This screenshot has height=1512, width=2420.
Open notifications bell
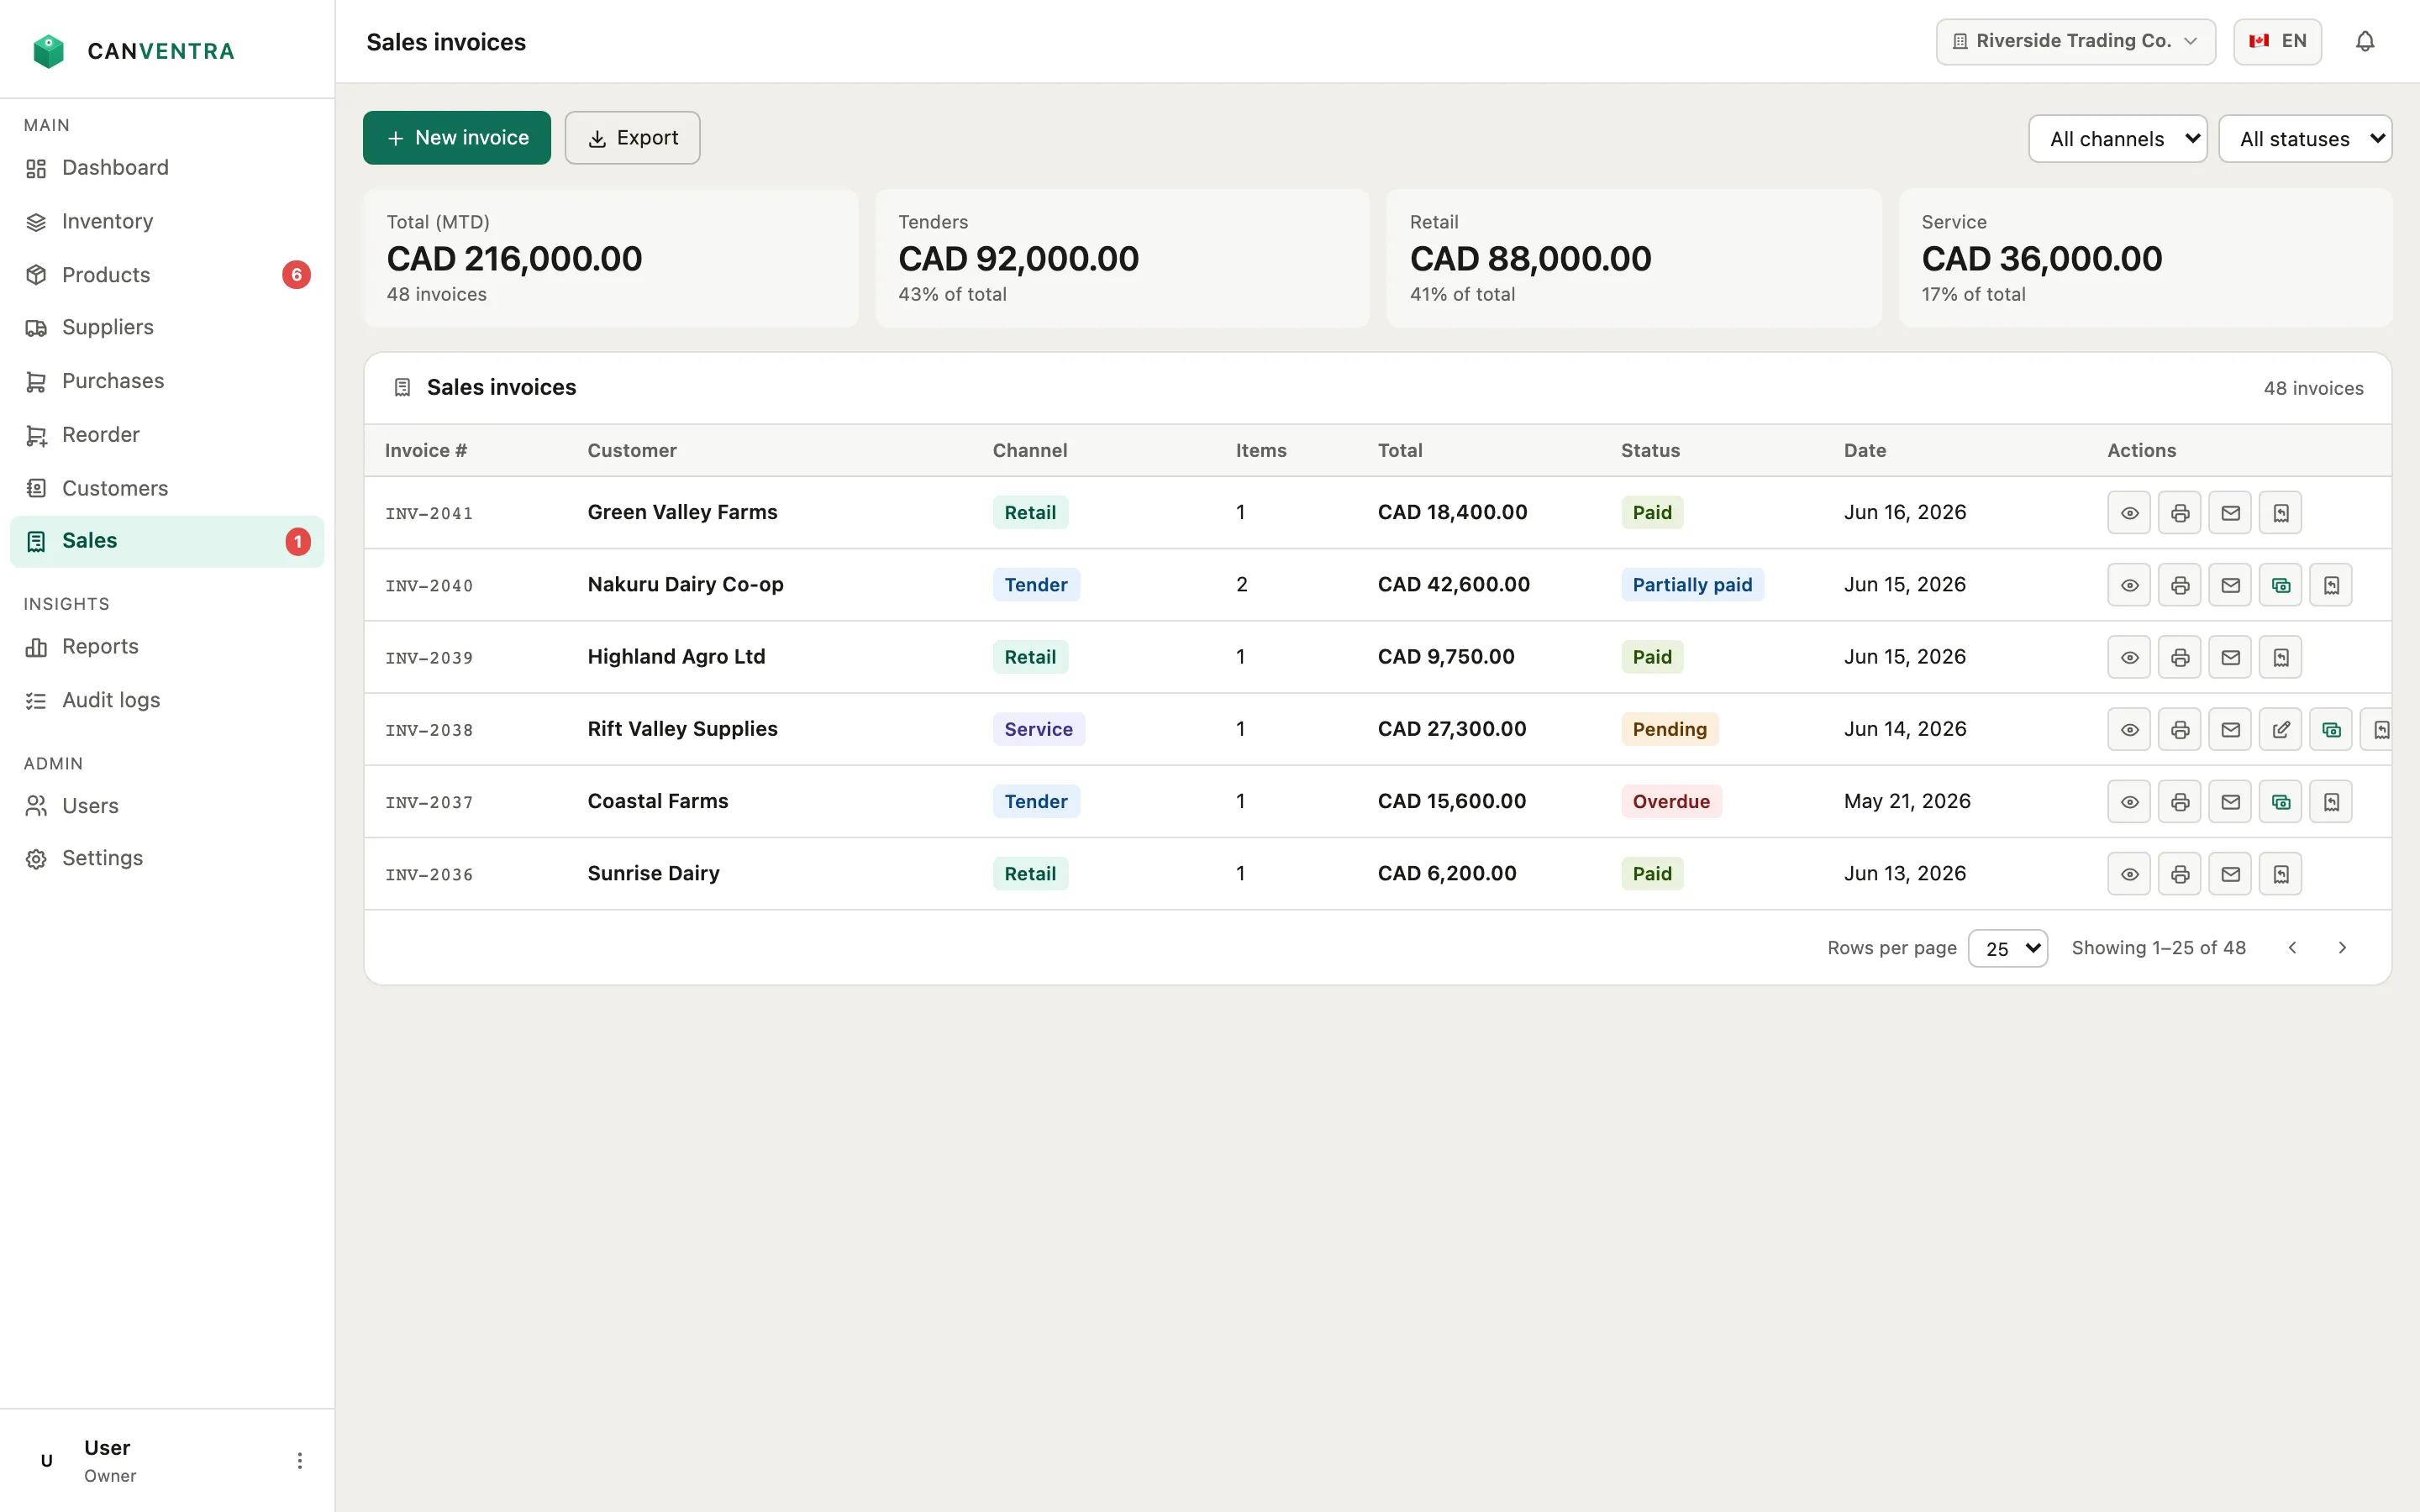click(x=2364, y=41)
